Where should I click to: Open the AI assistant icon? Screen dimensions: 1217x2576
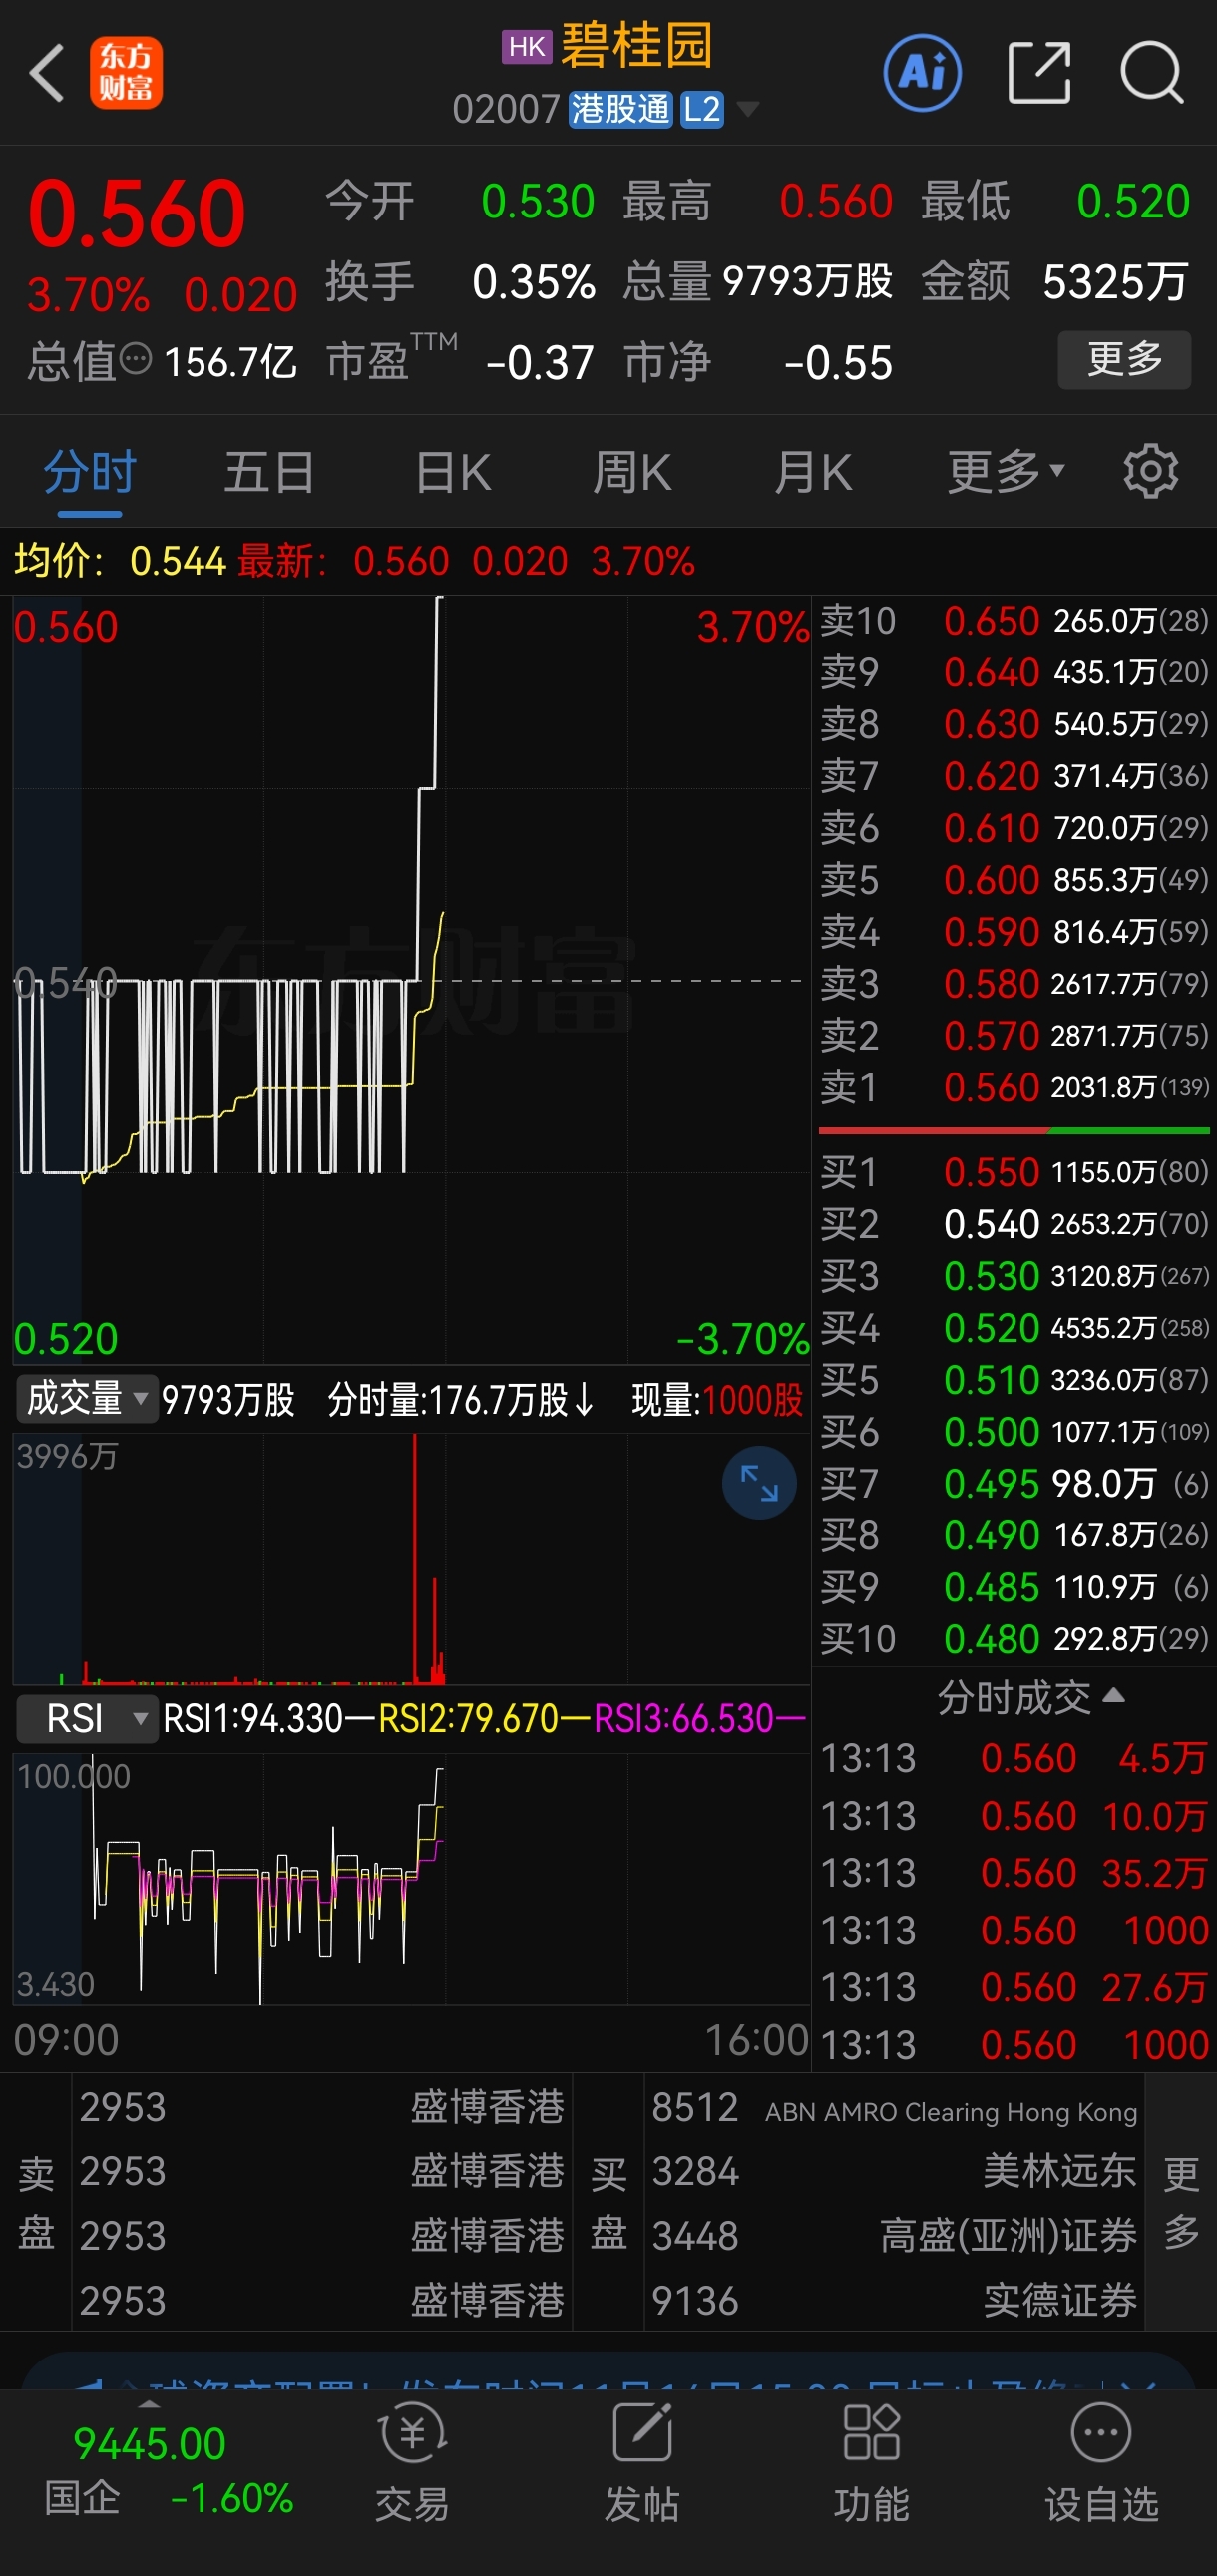tap(922, 72)
